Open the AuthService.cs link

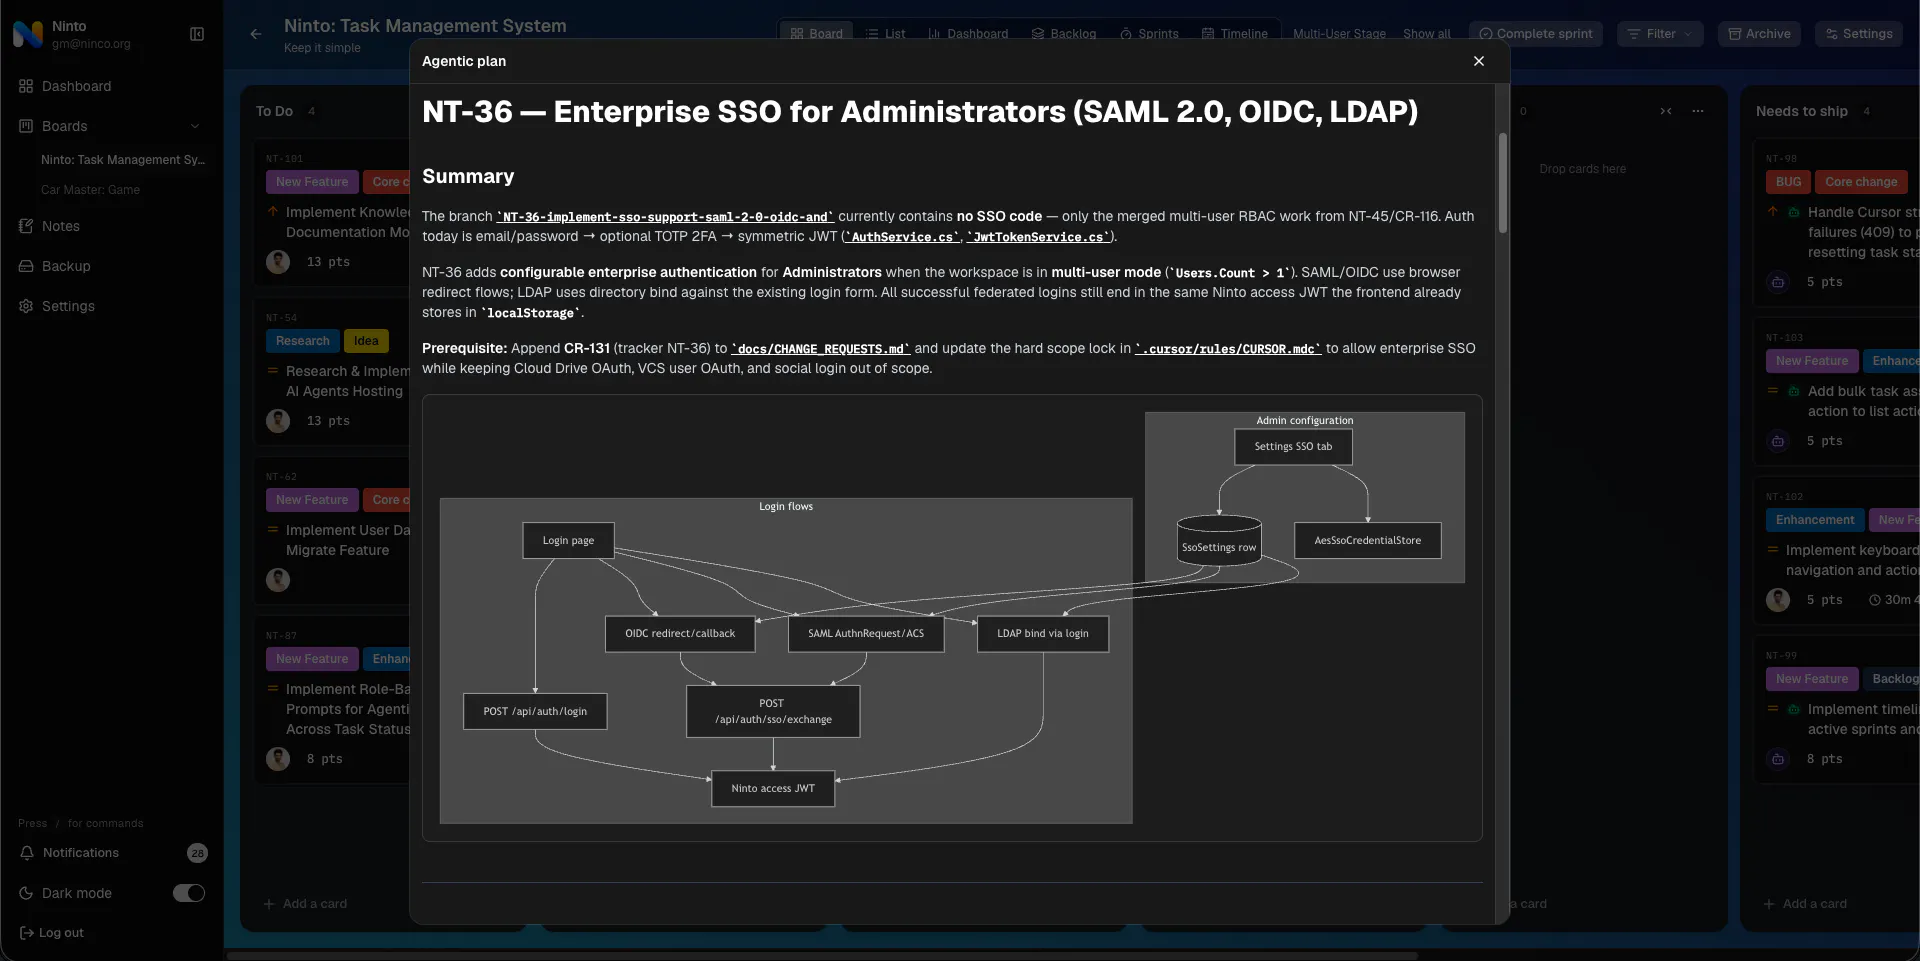click(x=902, y=237)
